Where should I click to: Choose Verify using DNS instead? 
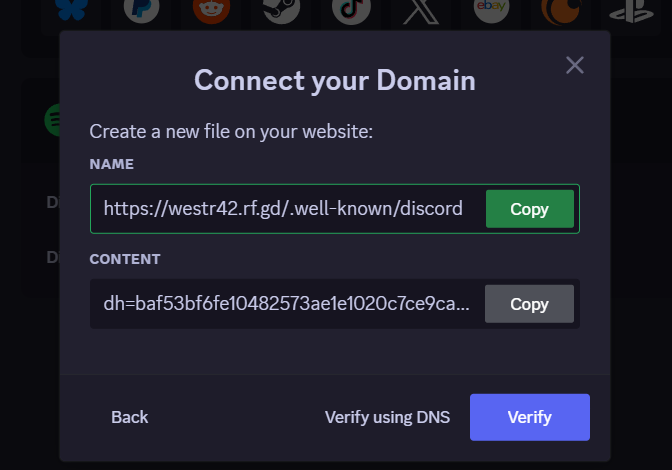tap(387, 417)
